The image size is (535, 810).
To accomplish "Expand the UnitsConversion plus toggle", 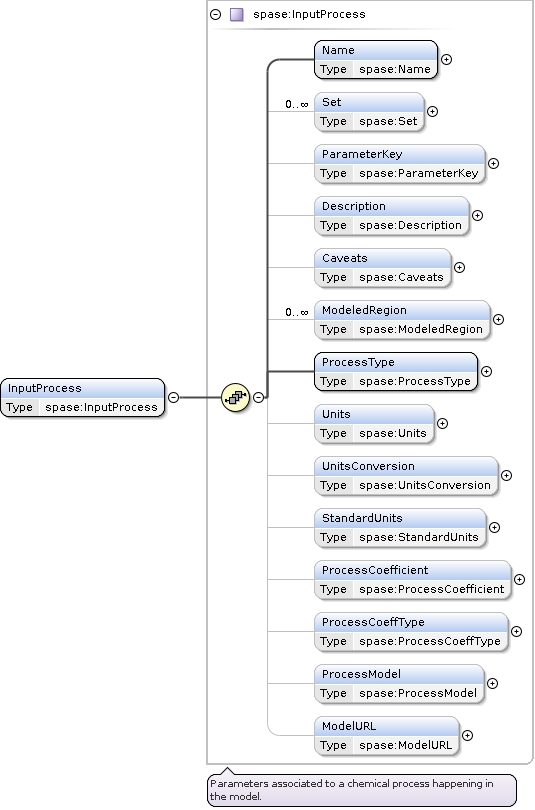I will coord(507,475).
